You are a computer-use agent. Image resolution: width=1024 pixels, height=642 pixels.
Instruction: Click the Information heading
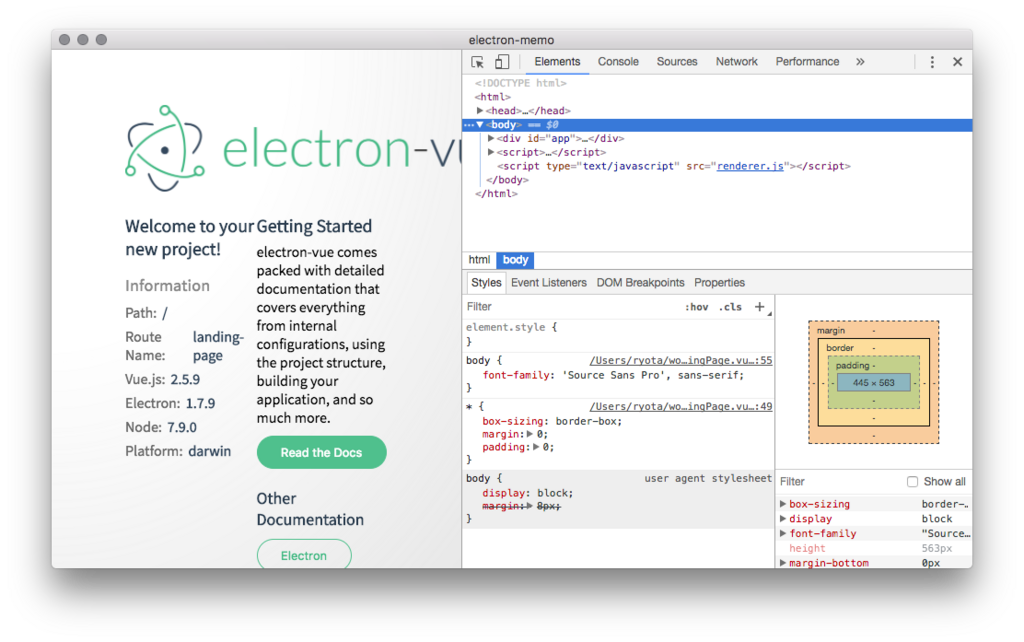point(167,286)
